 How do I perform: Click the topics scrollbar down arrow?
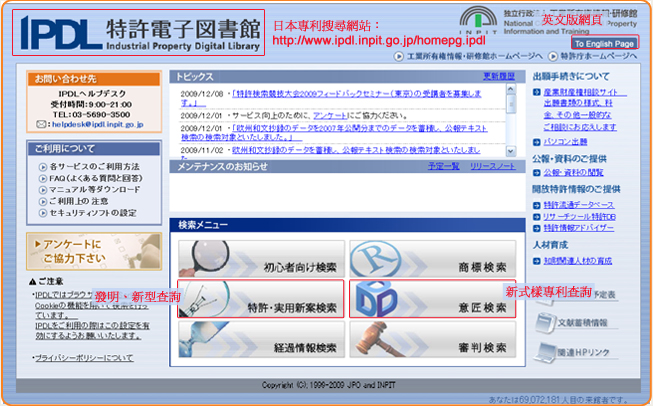[511, 151]
